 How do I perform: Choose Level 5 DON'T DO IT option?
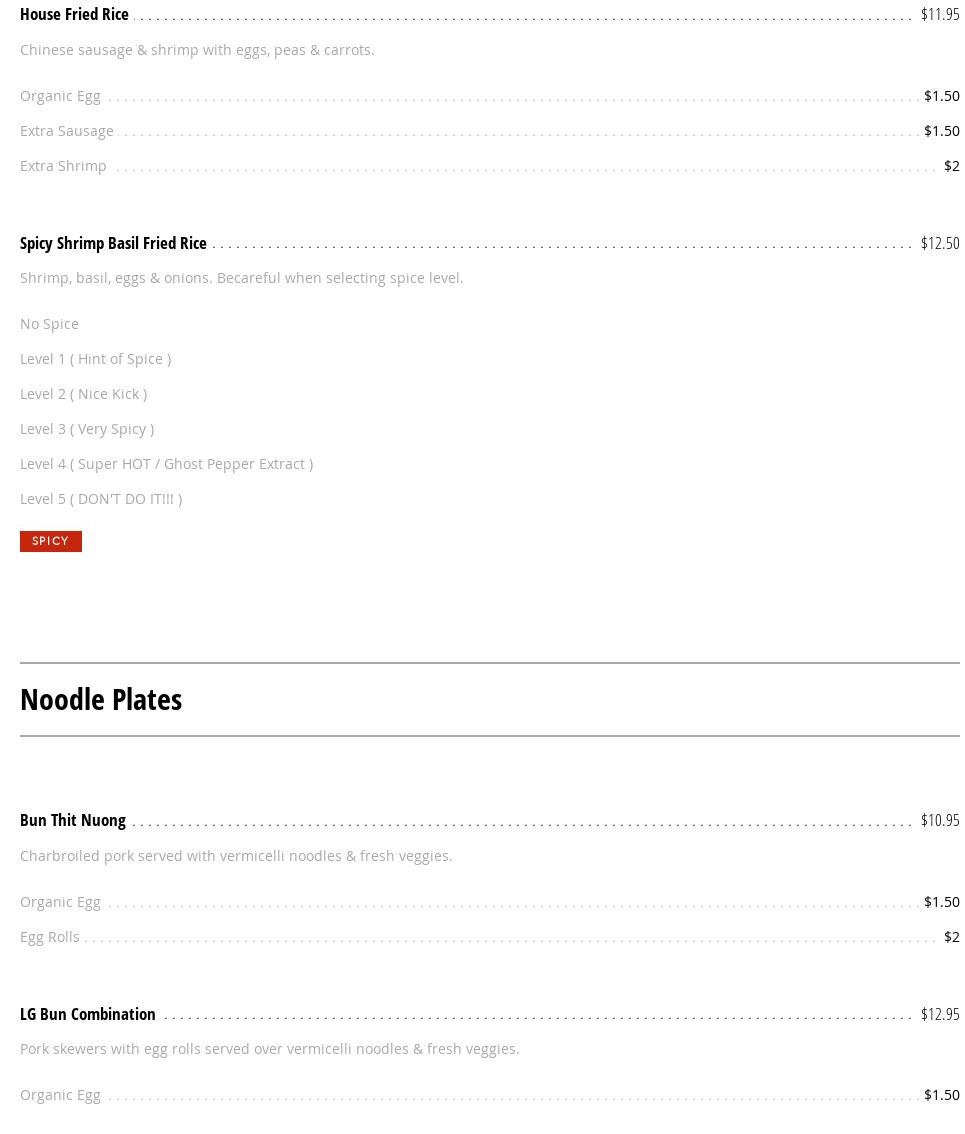pos(101,499)
